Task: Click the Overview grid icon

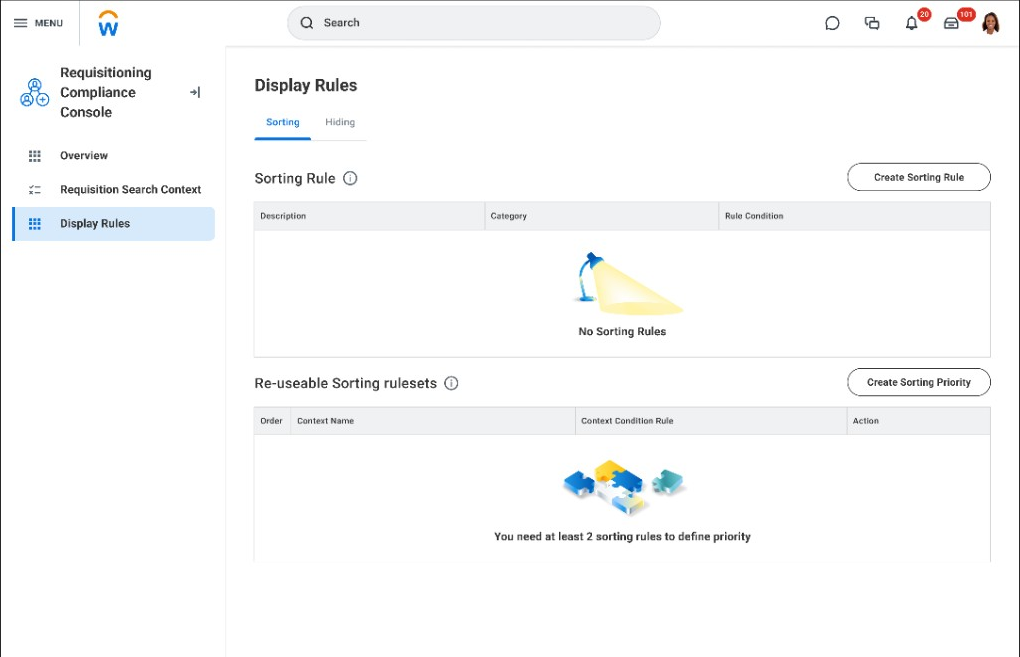Action: (34, 155)
